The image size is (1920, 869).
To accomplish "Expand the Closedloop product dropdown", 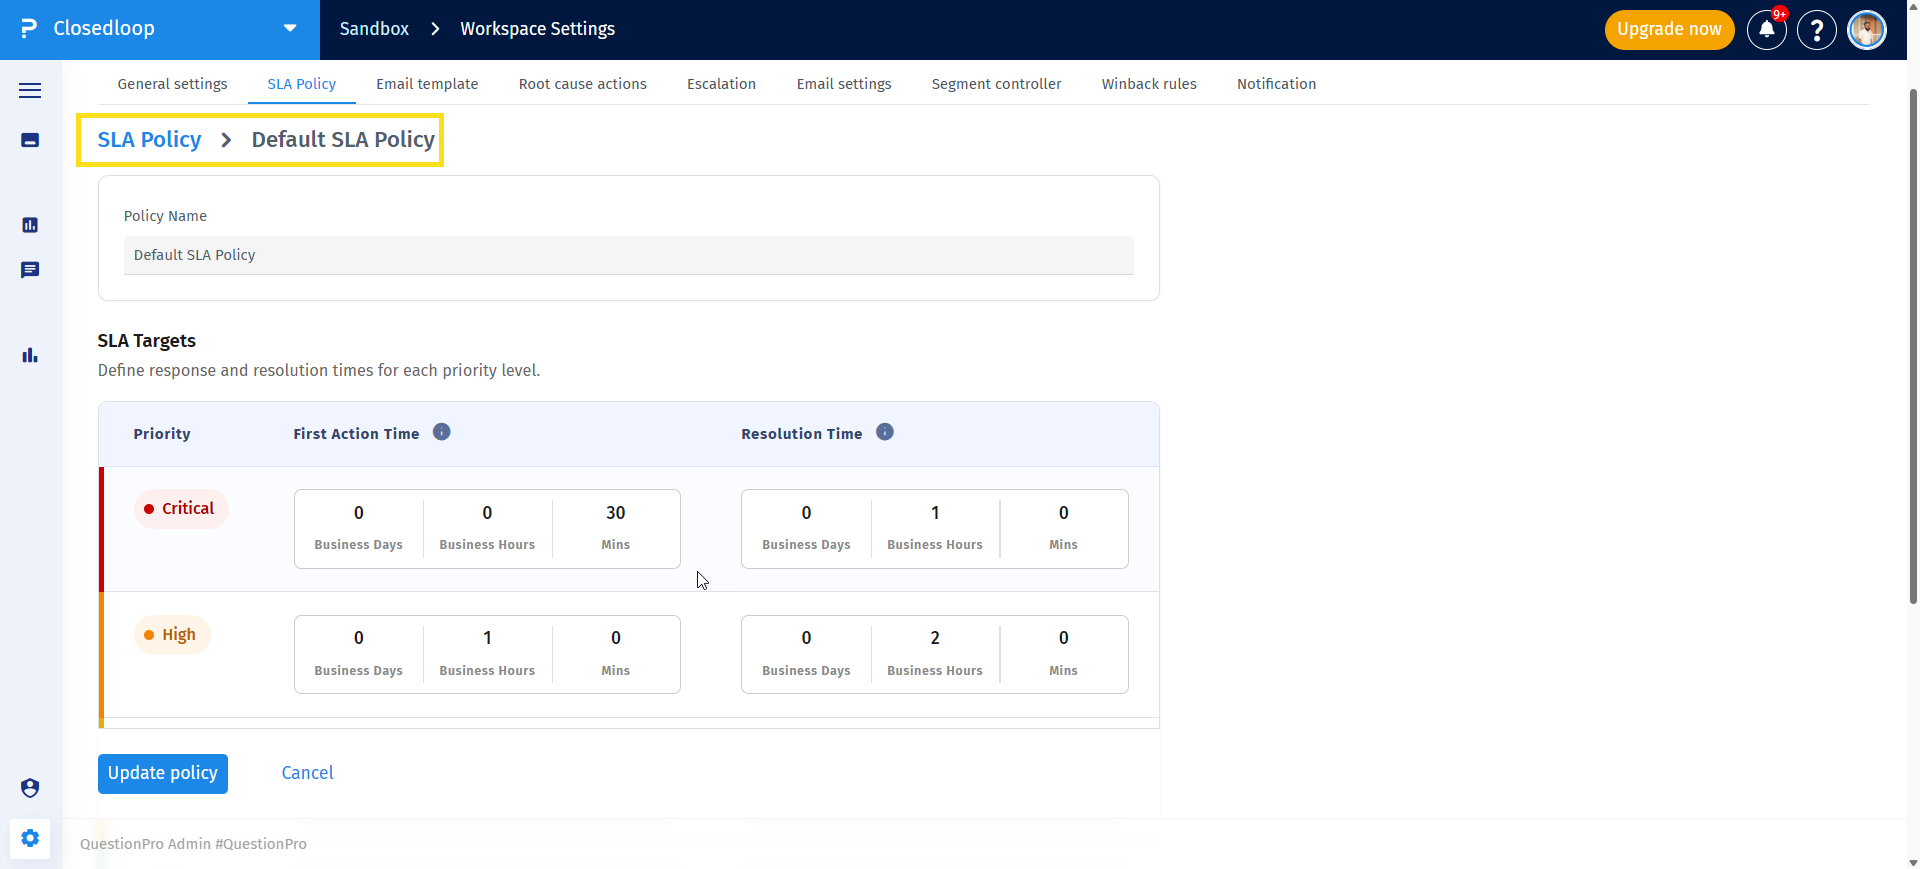I will click(x=290, y=28).
